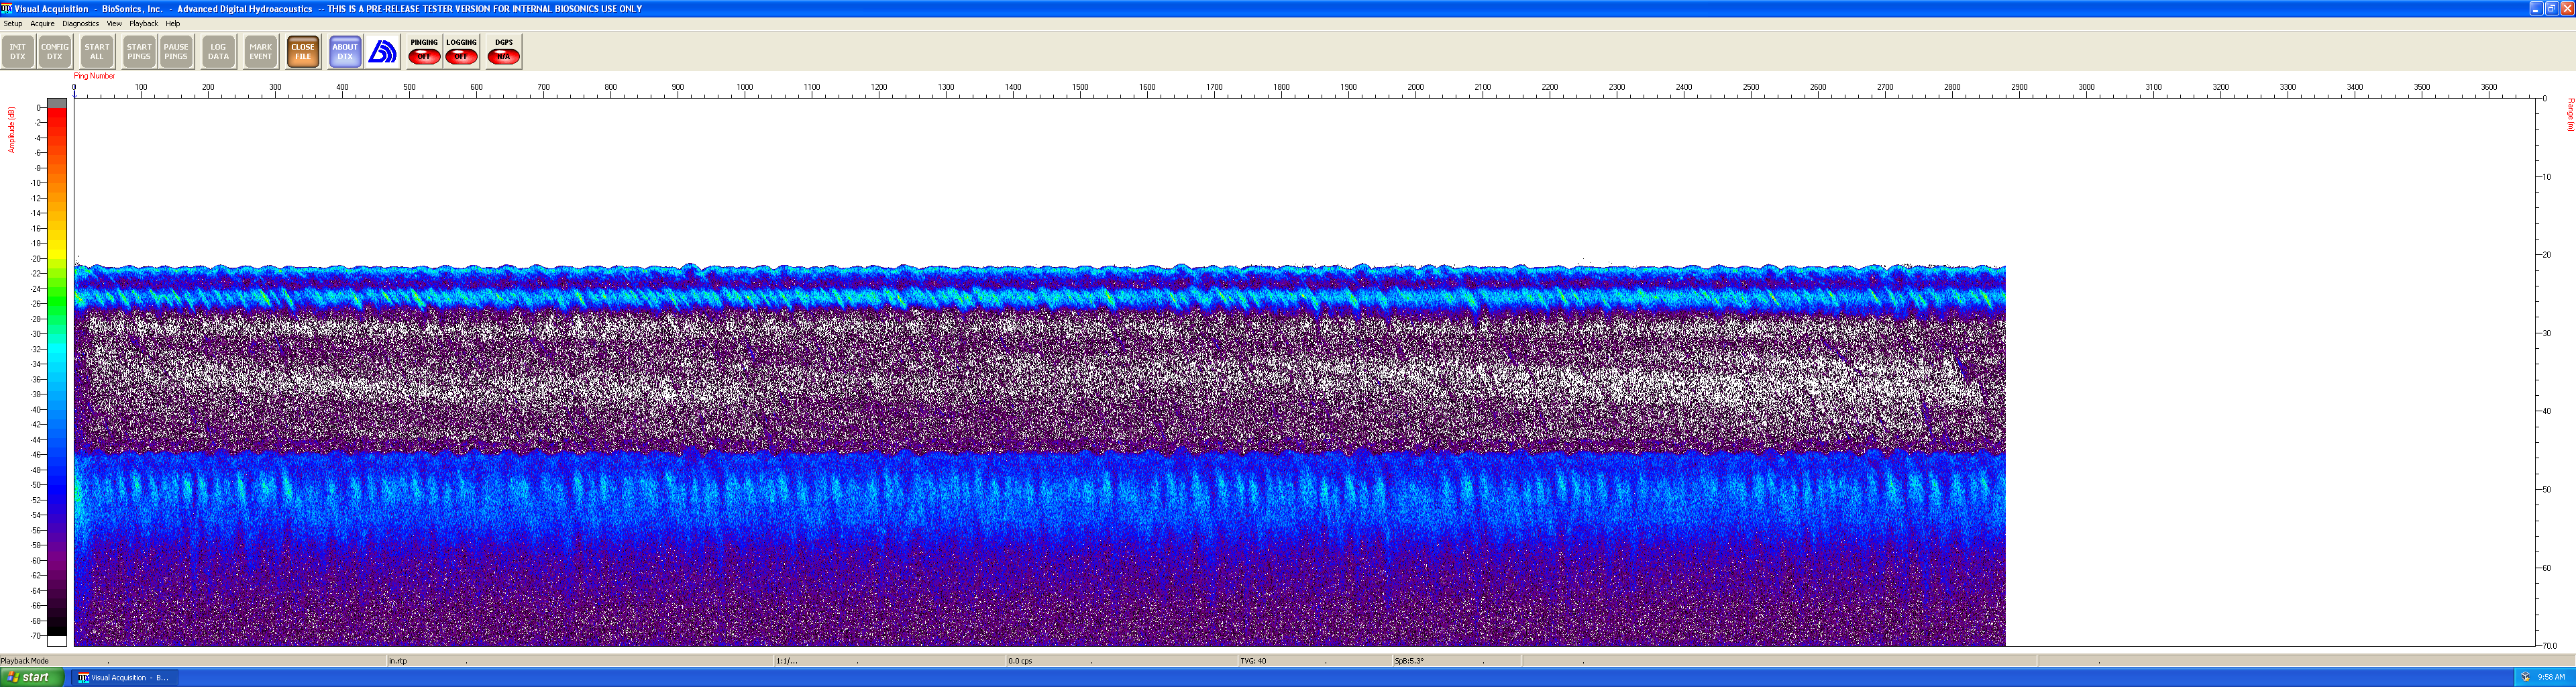2576x687 pixels.
Task: Click the 'SpB:5.3°' status bar entry
Action: [x=1409, y=661]
